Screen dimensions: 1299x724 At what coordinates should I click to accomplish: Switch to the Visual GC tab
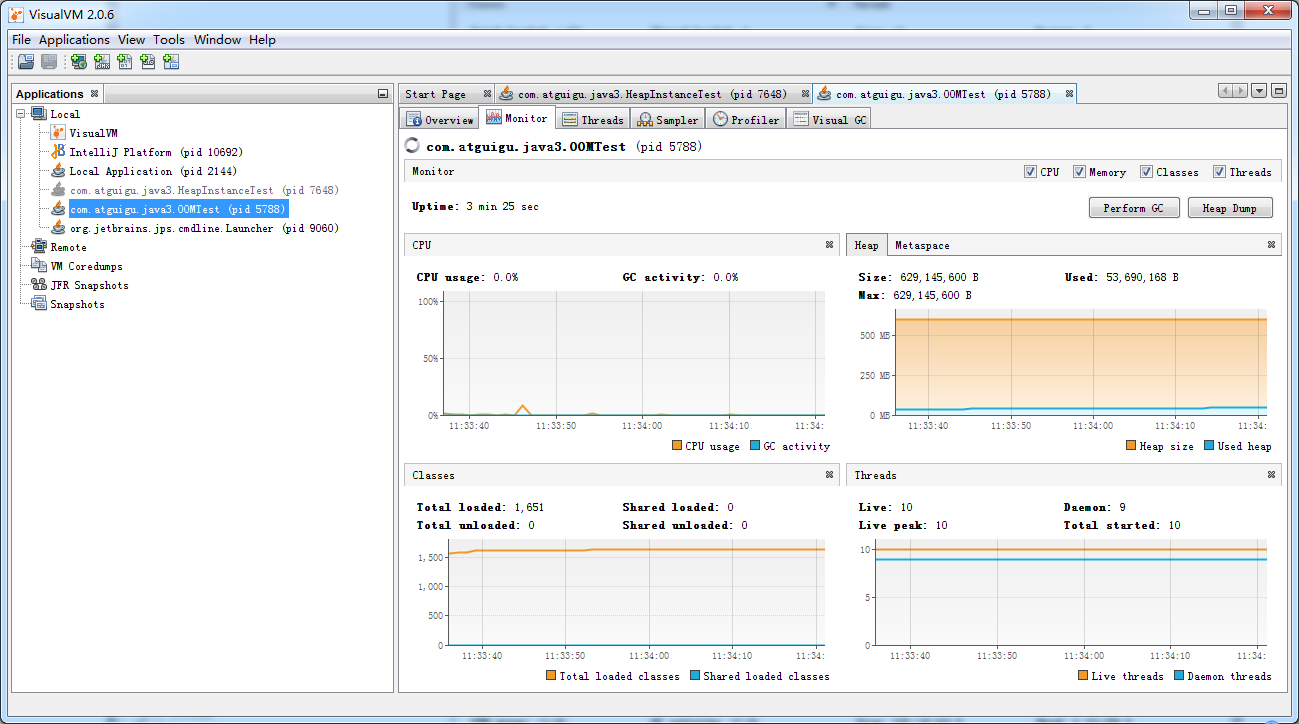(829, 119)
